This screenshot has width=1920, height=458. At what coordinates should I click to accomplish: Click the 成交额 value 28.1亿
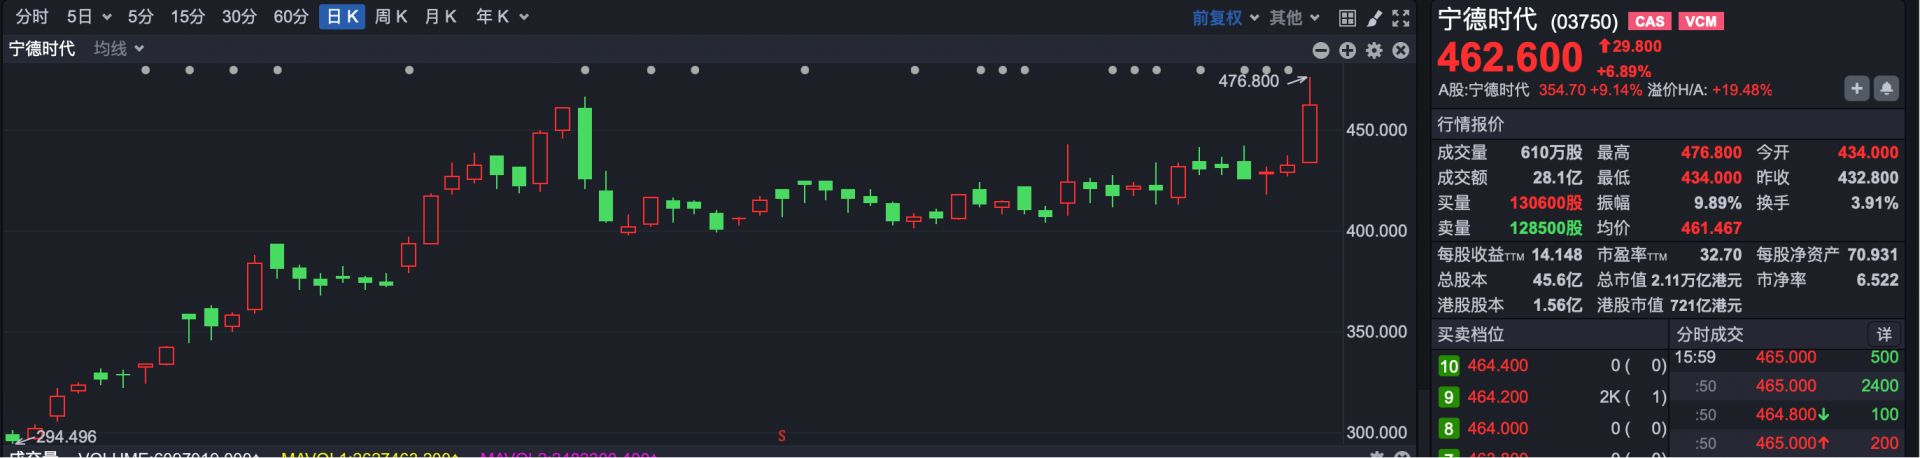[x=1557, y=178]
